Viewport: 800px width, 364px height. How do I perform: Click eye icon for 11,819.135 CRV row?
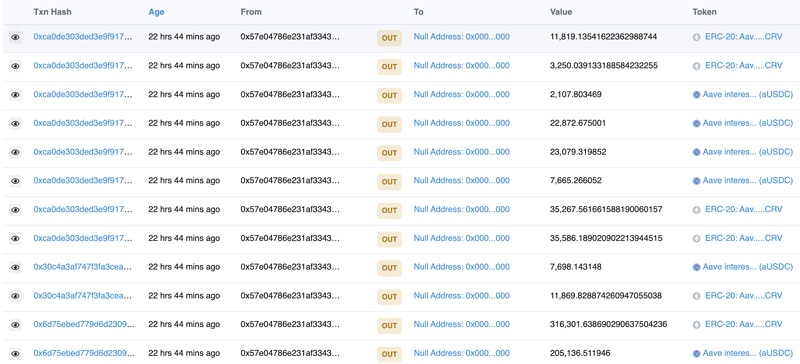(x=15, y=37)
